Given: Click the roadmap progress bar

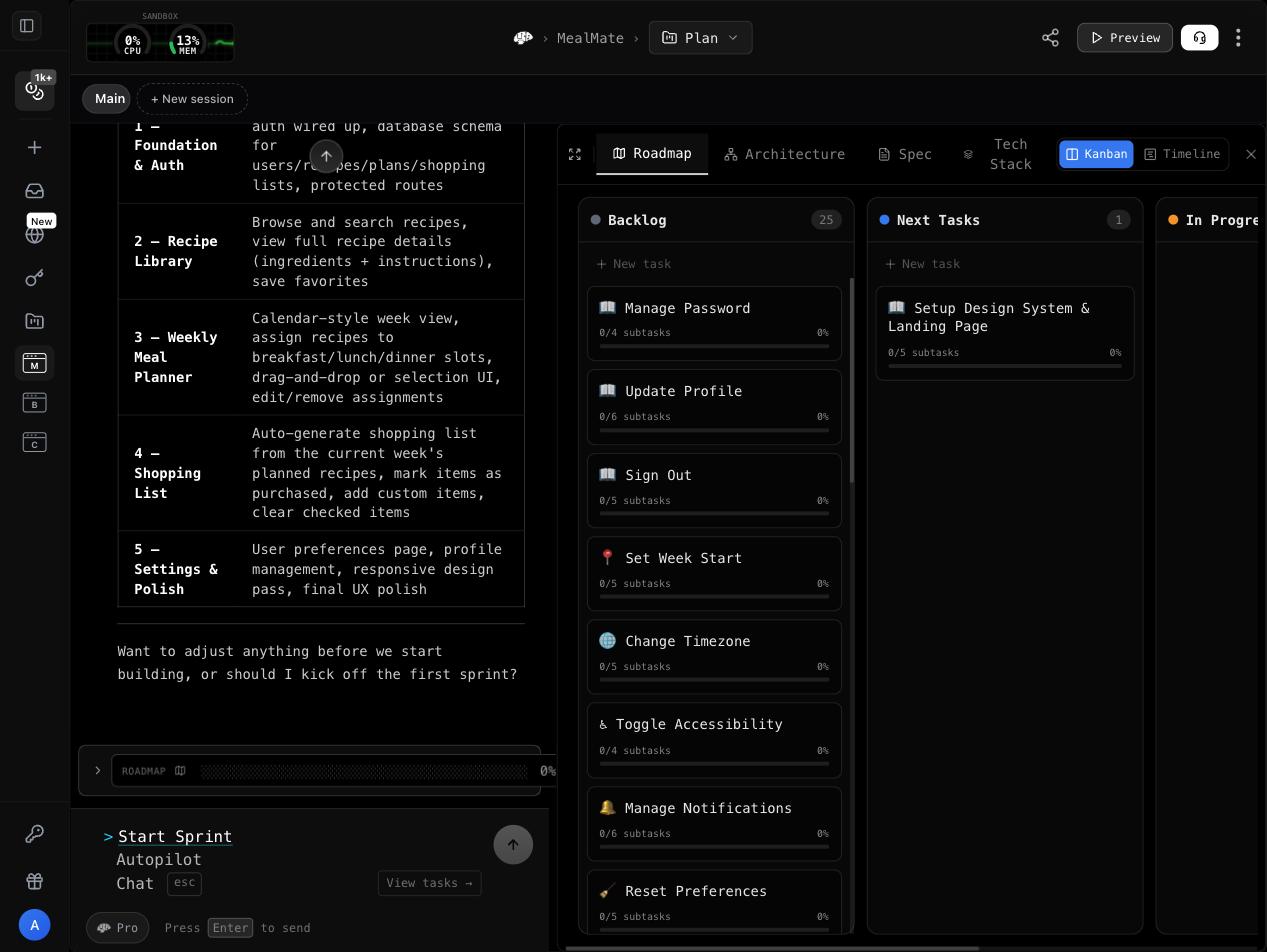Looking at the screenshot, I should 364,771.
